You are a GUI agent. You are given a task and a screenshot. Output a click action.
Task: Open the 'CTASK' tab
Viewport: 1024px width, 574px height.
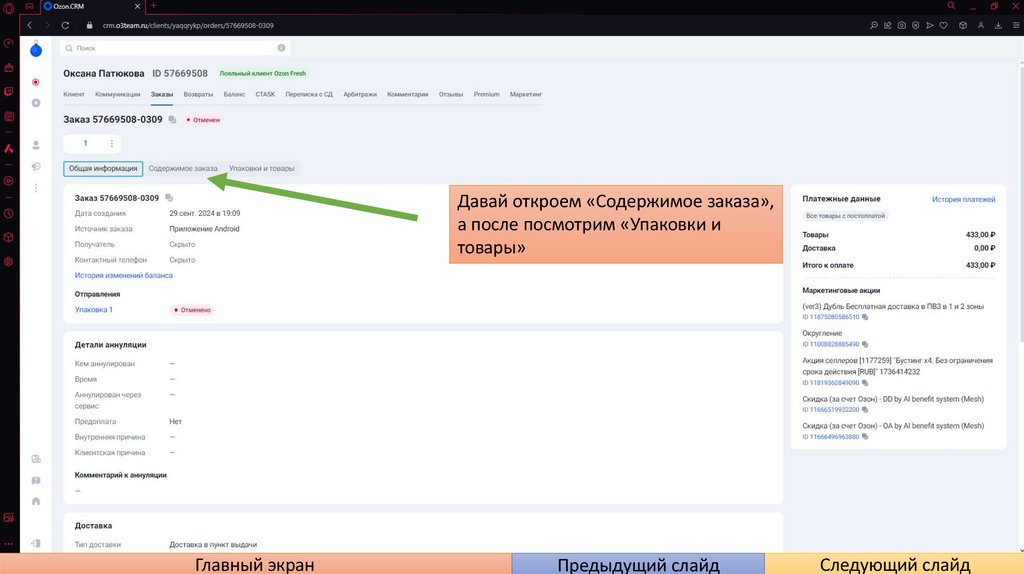tap(265, 94)
